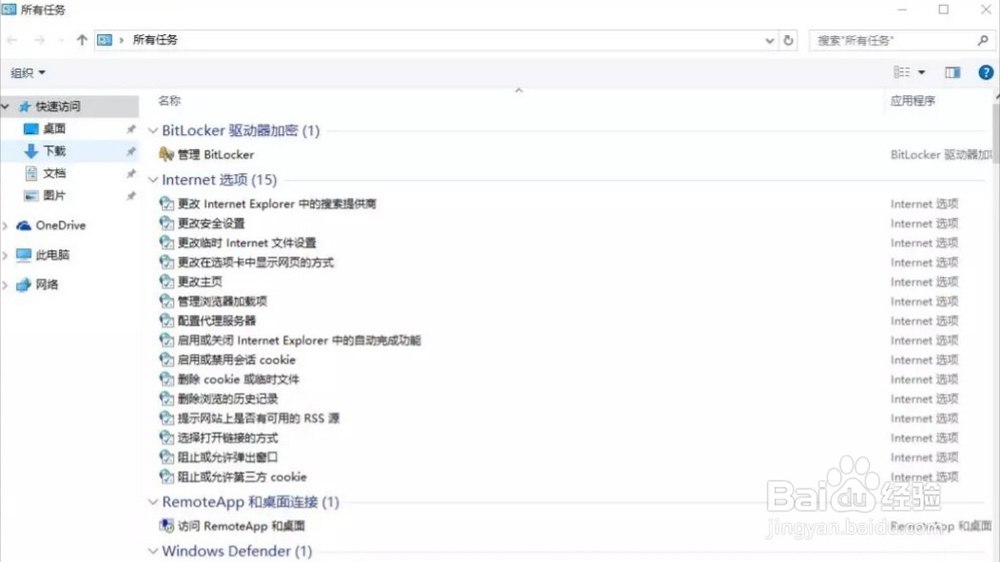Click icon for 提示网站上是否有可用的 RSS 源

(166, 418)
